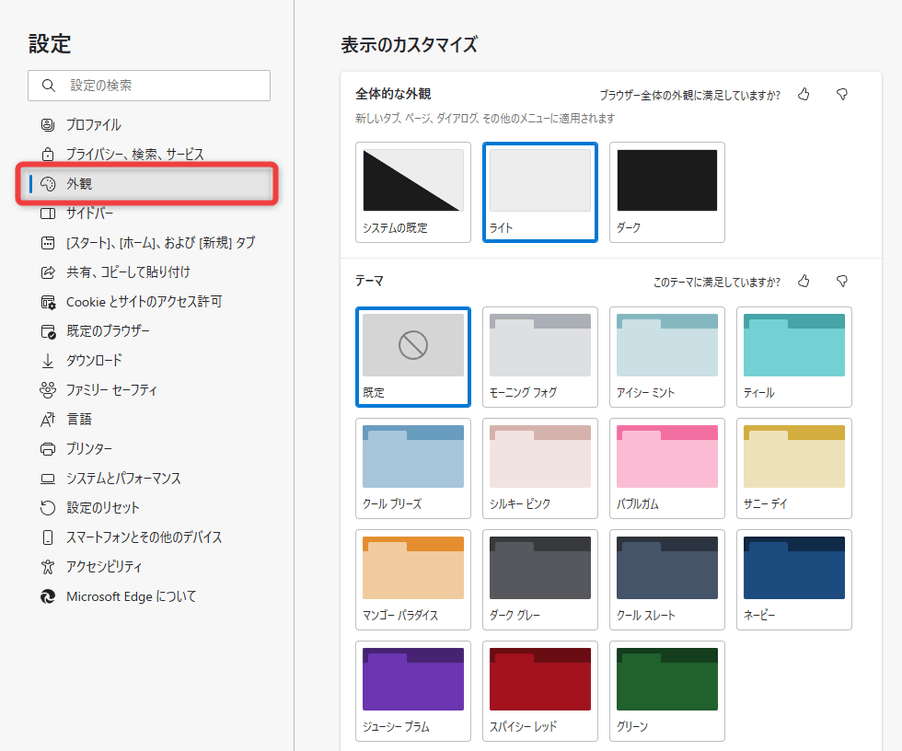The width and height of the screenshot is (902, 751).
Task: Apply the モーニング フォグ theme
Action: coord(540,357)
